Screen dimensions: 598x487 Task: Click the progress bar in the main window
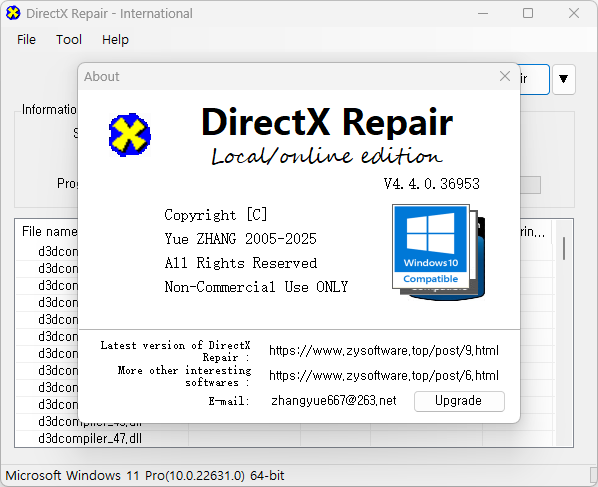coord(530,185)
